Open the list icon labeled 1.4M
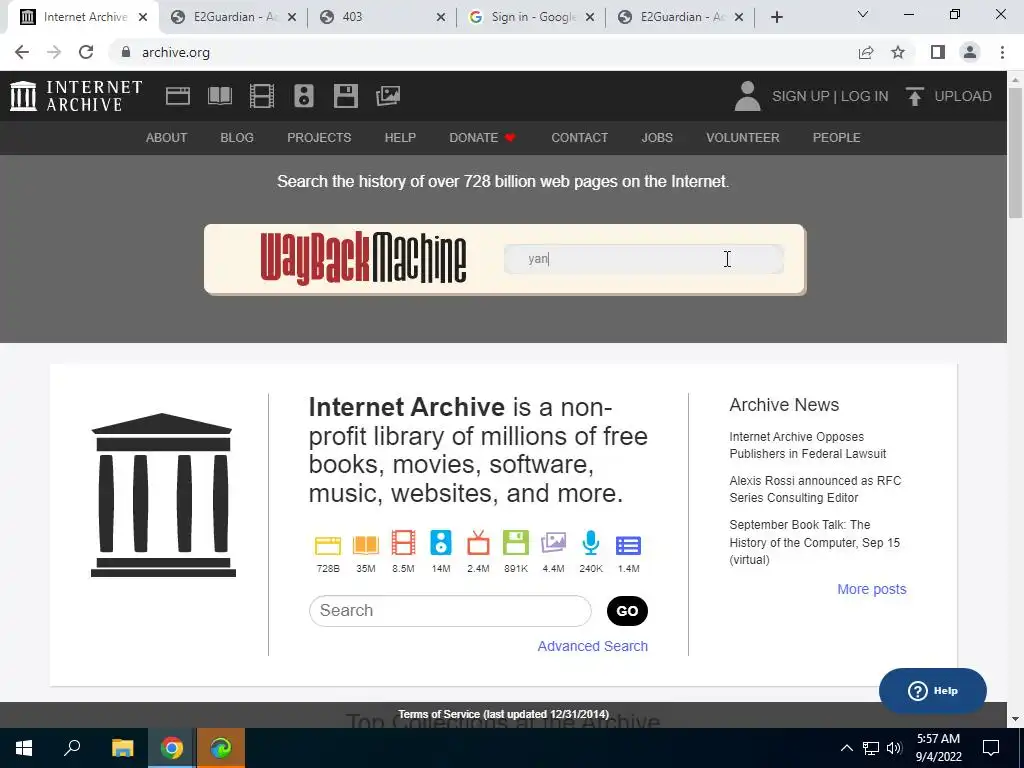 point(629,545)
